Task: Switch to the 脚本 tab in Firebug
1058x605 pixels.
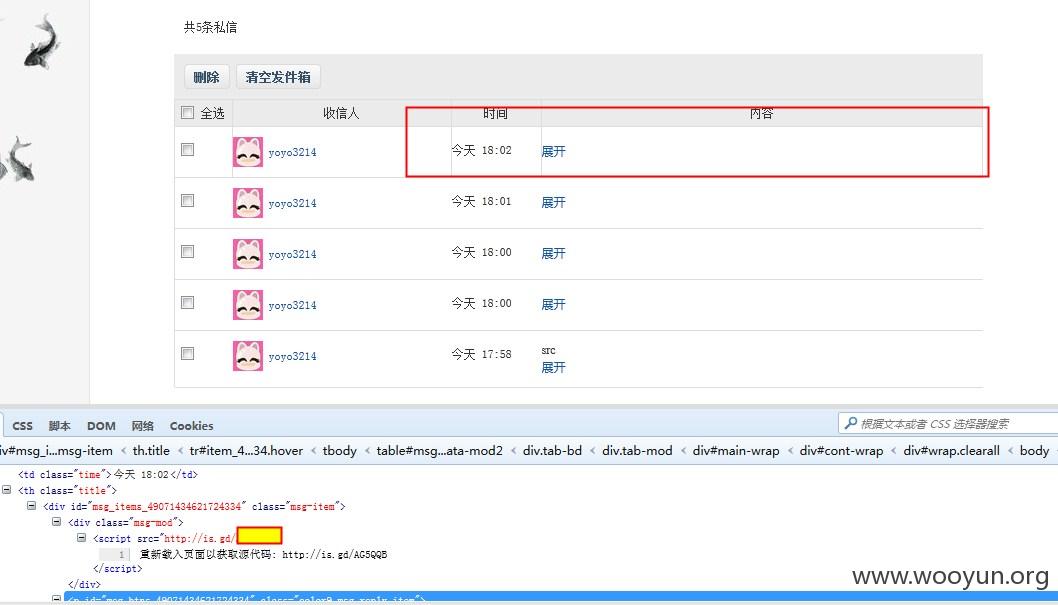Action: pos(59,426)
